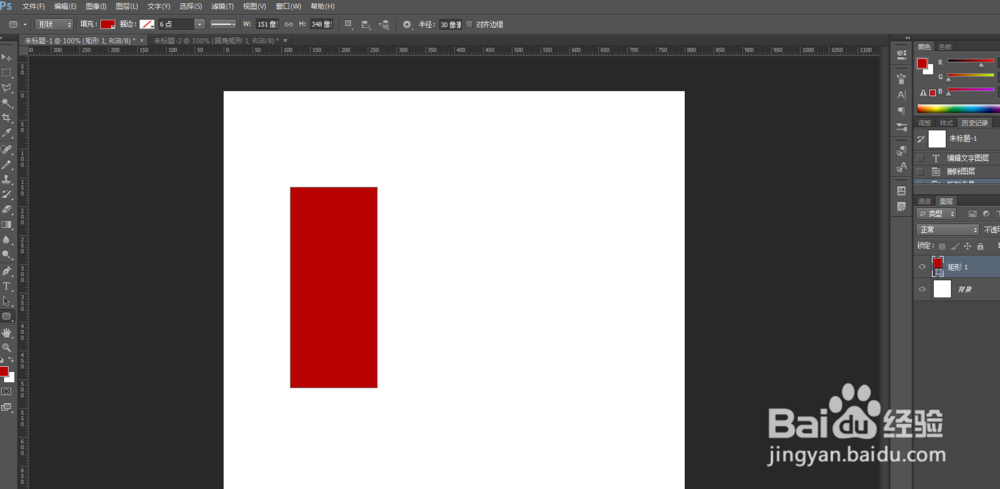Image resolution: width=1000 pixels, height=489 pixels.
Task: Open the layer filter type dropdown
Action: coord(936,214)
